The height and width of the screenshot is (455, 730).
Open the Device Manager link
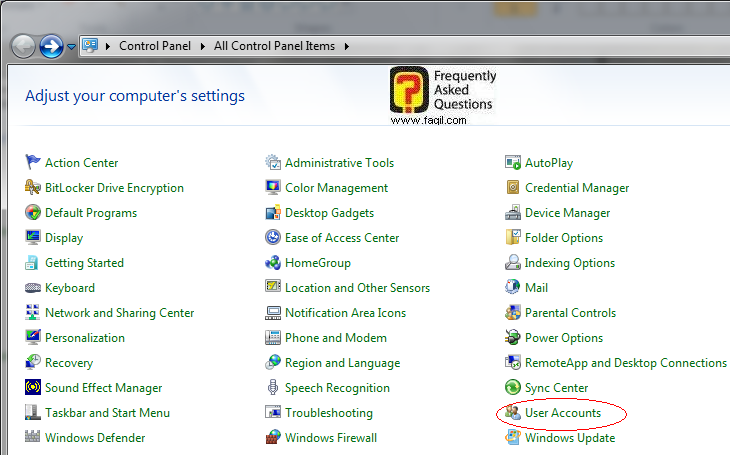[568, 213]
